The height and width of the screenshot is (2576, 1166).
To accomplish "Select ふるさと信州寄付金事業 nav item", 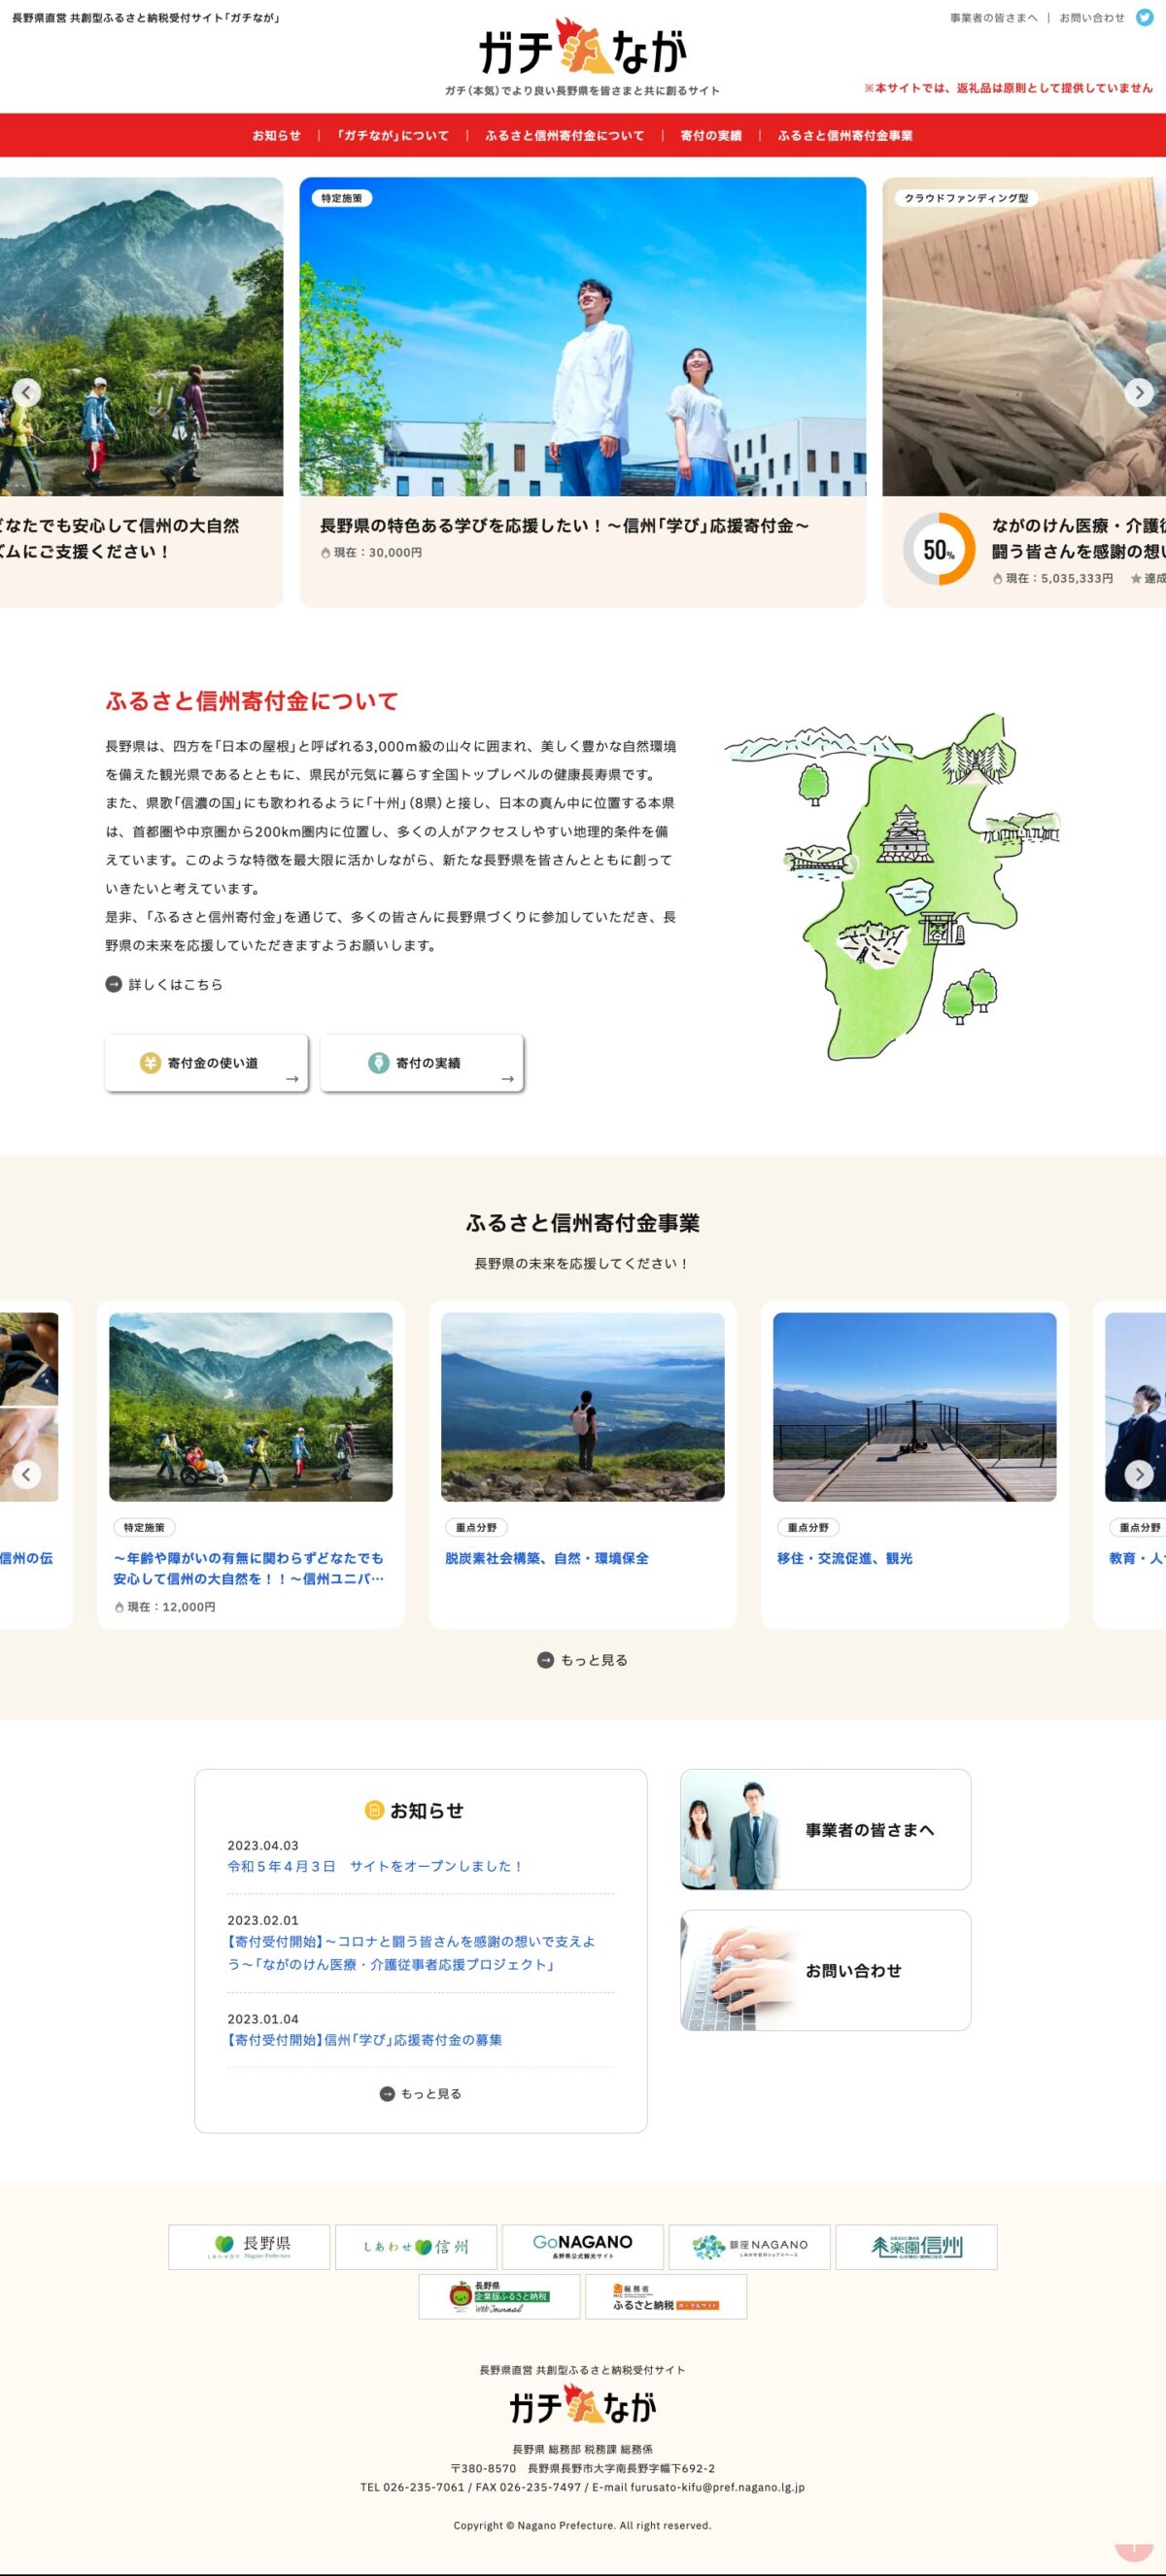I will (x=845, y=136).
